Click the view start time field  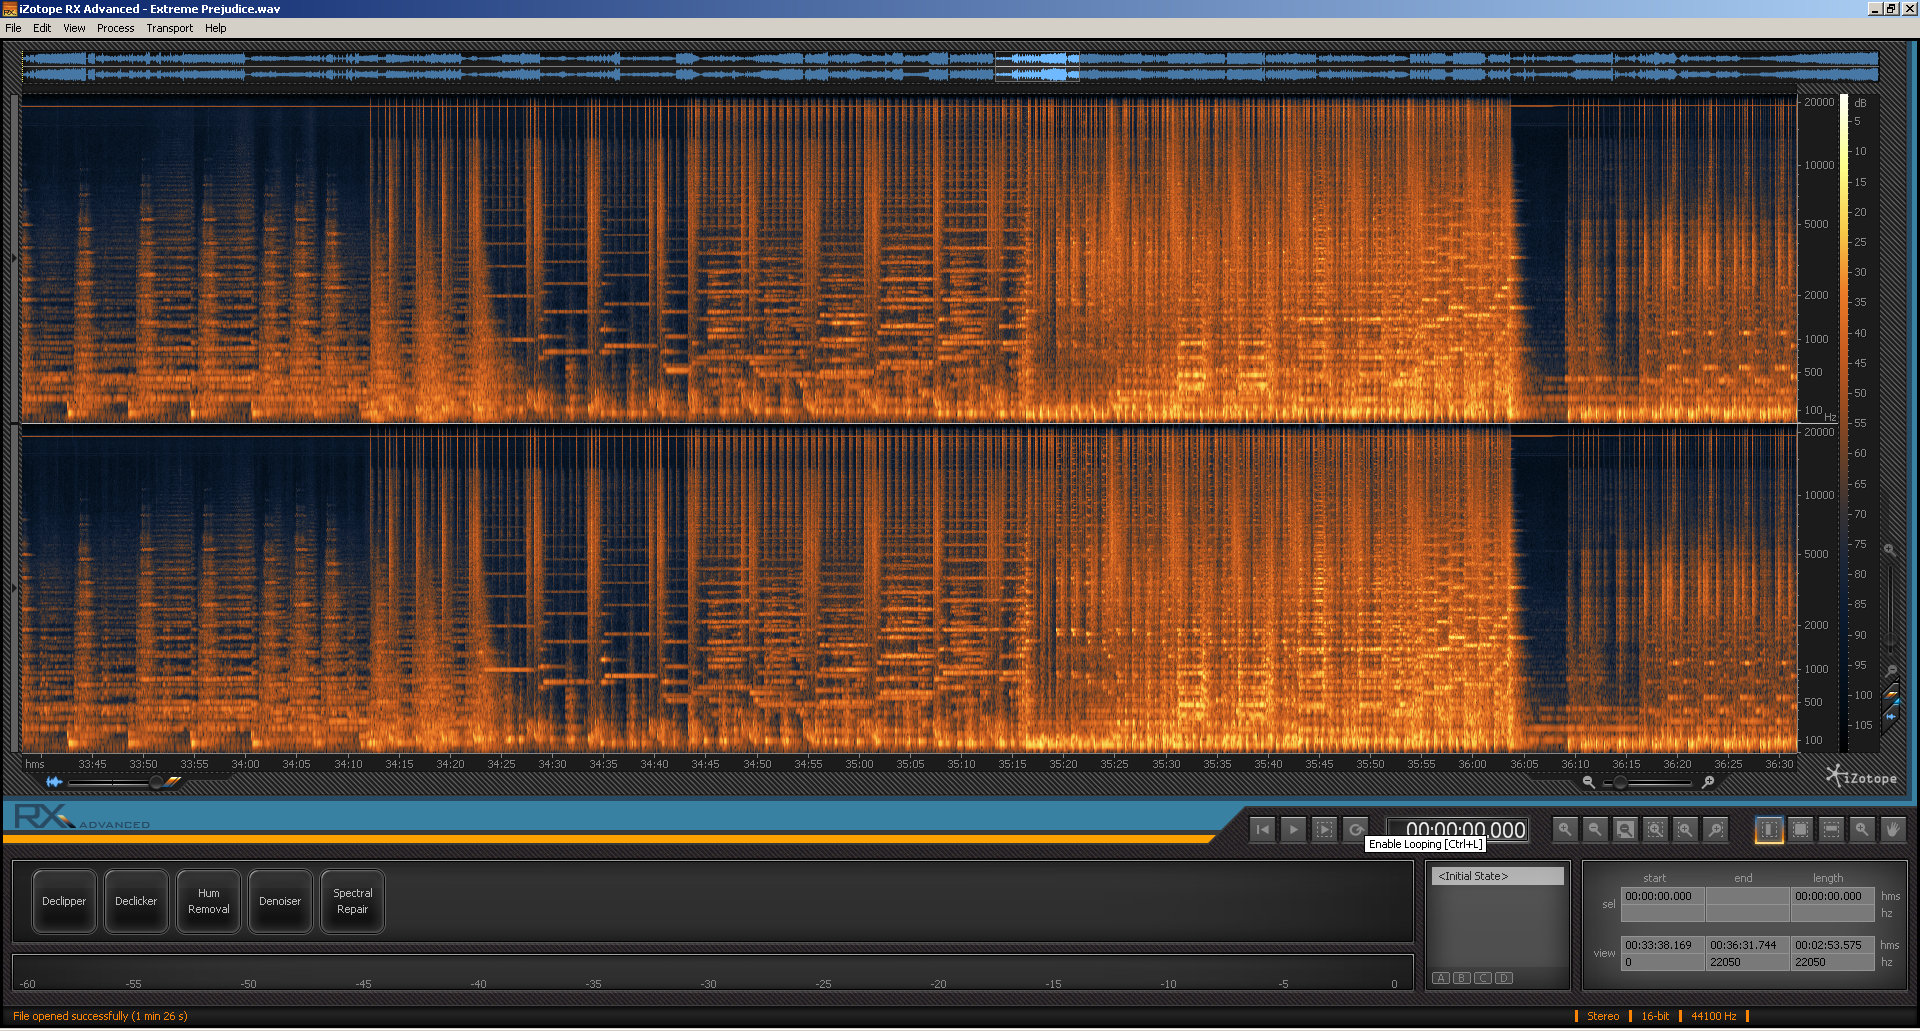coord(1662,945)
